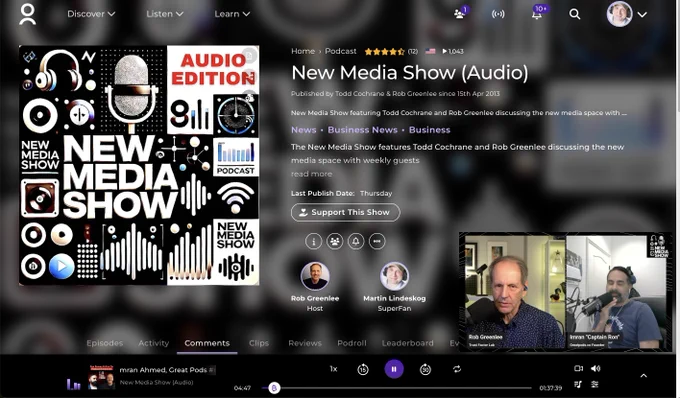
Task: Open Rob Greenlee host avatar
Action: pyautogui.click(x=315, y=276)
